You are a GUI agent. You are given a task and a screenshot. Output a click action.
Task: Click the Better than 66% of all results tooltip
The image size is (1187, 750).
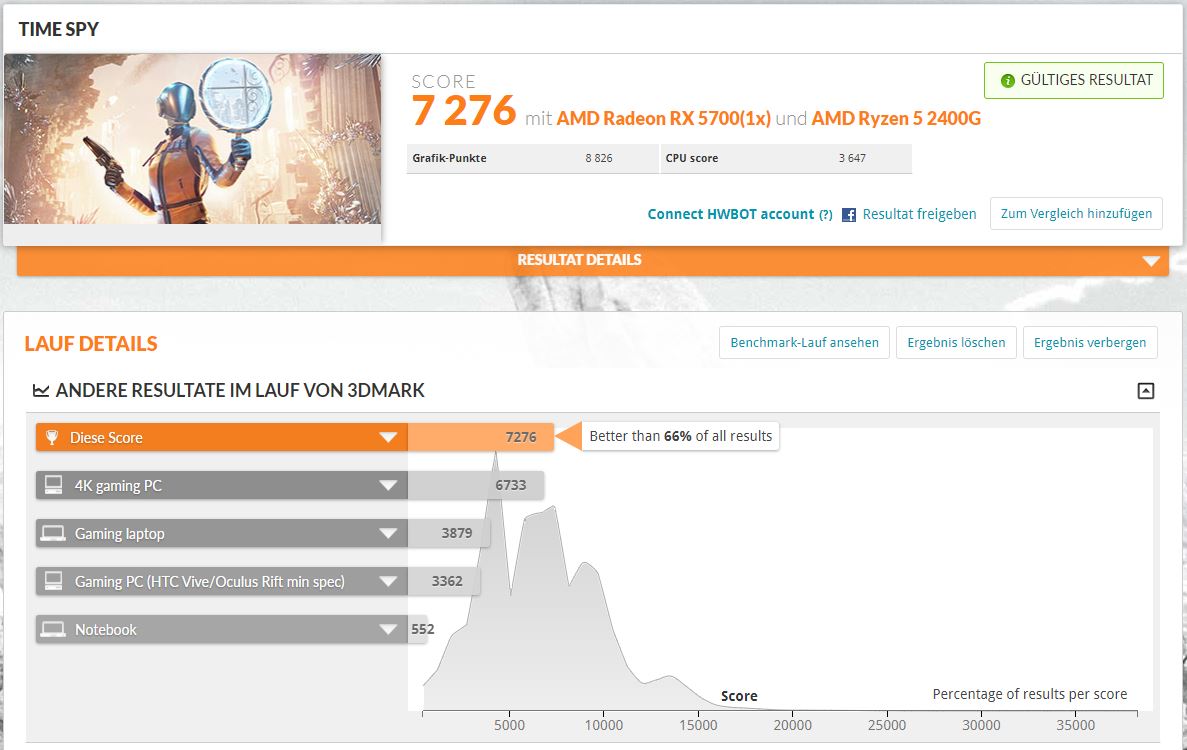681,436
